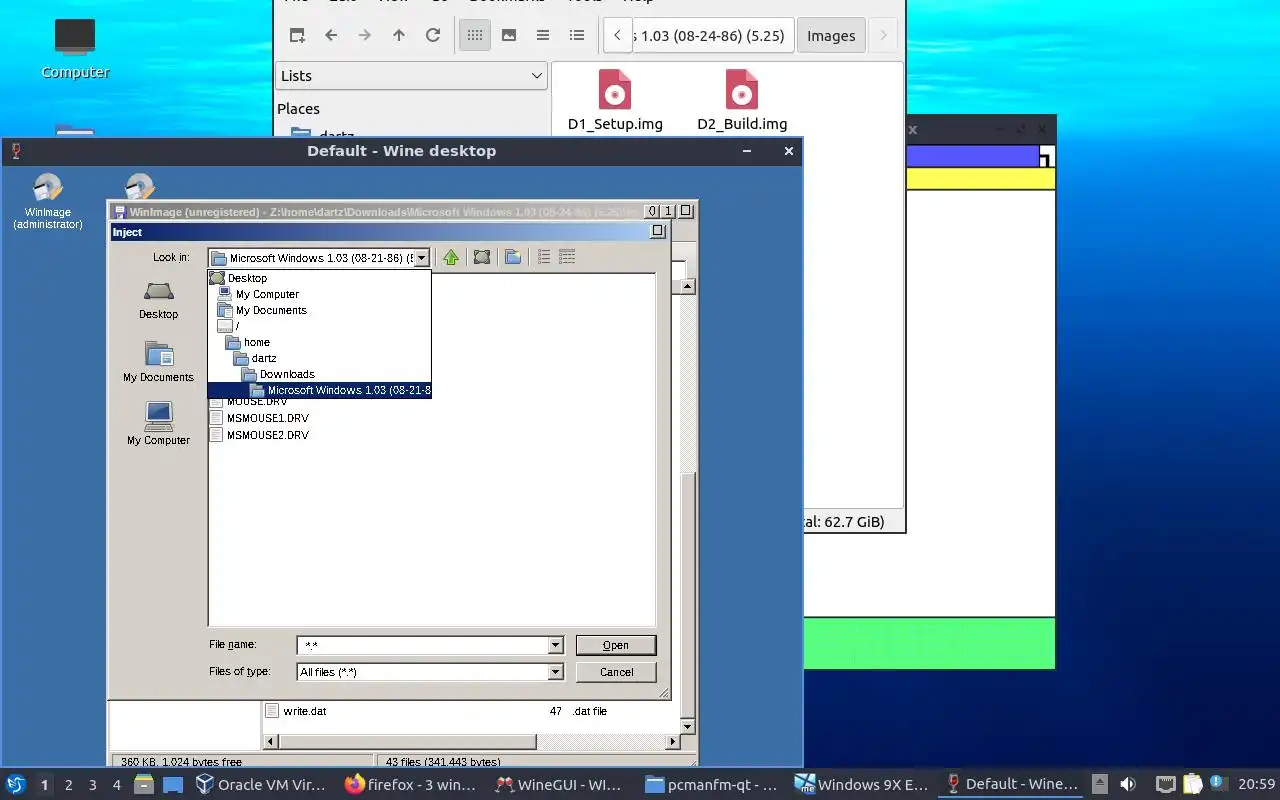Click the WinImage (administrator) desktop icon
This screenshot has height=800, width=1280.
(47, 202)
